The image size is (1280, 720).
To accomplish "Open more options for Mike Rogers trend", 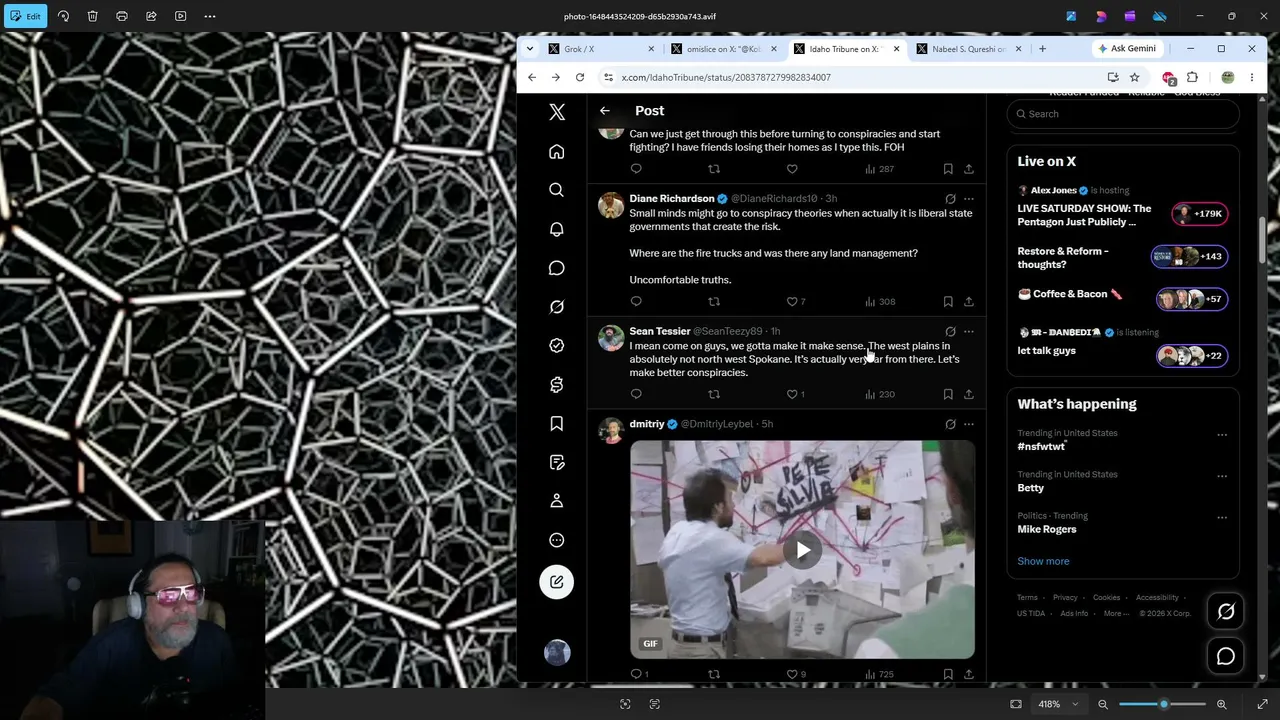I will click(1222, 517).
